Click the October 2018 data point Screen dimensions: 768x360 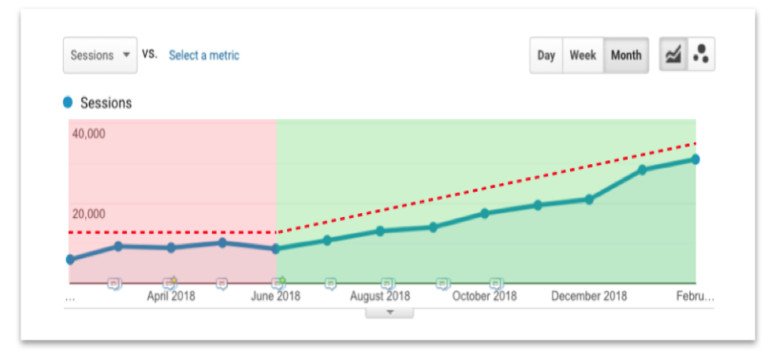(485, 214)
